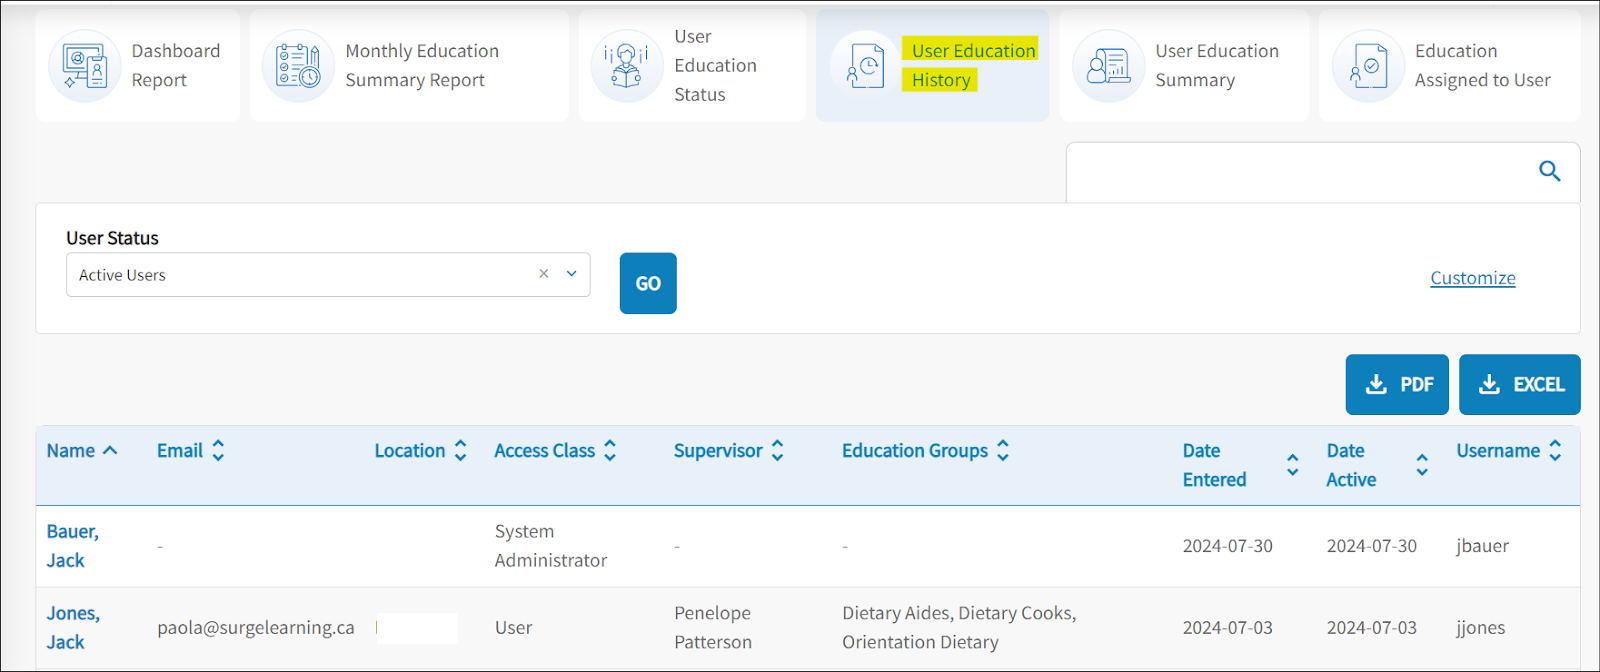The height and width of the screenshot is (672, 1600).
Task: Download report as PDF
Action: pos(1397,385)
